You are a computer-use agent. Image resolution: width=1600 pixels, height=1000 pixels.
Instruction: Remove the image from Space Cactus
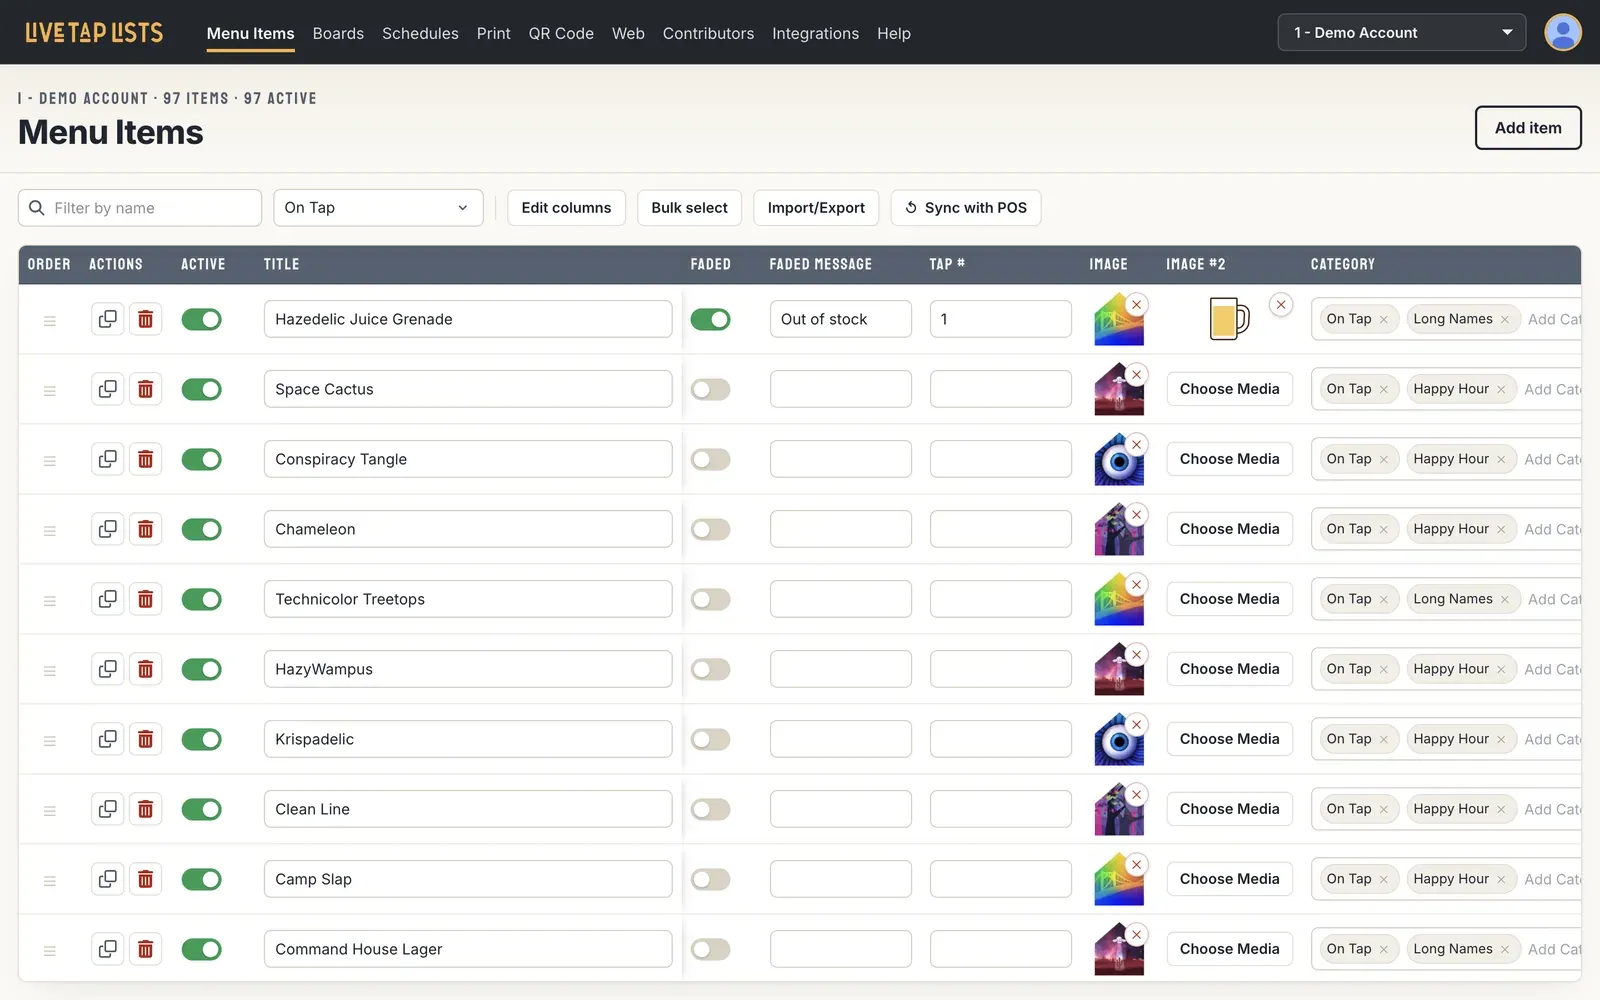[x=1136, y=375]
